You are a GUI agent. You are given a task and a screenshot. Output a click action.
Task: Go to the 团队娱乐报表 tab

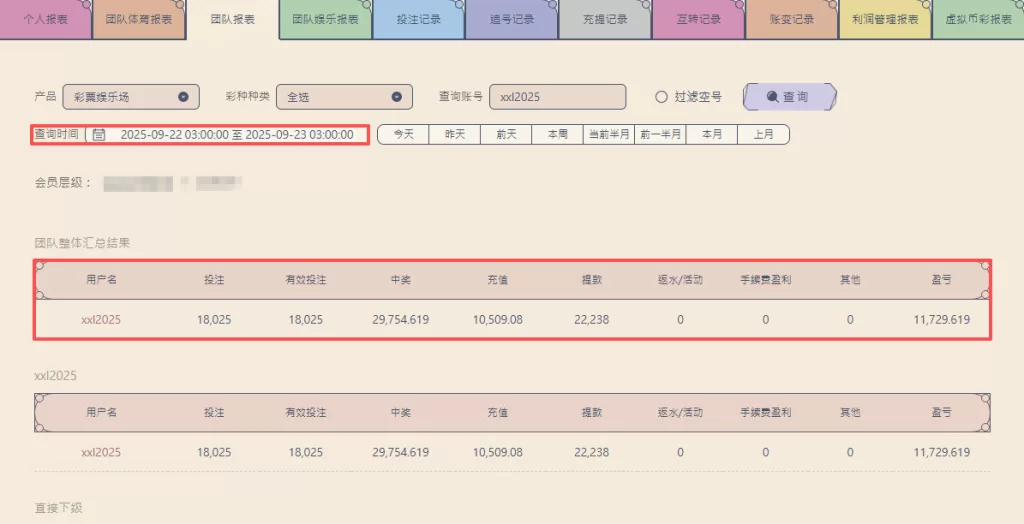pos(325,19)
